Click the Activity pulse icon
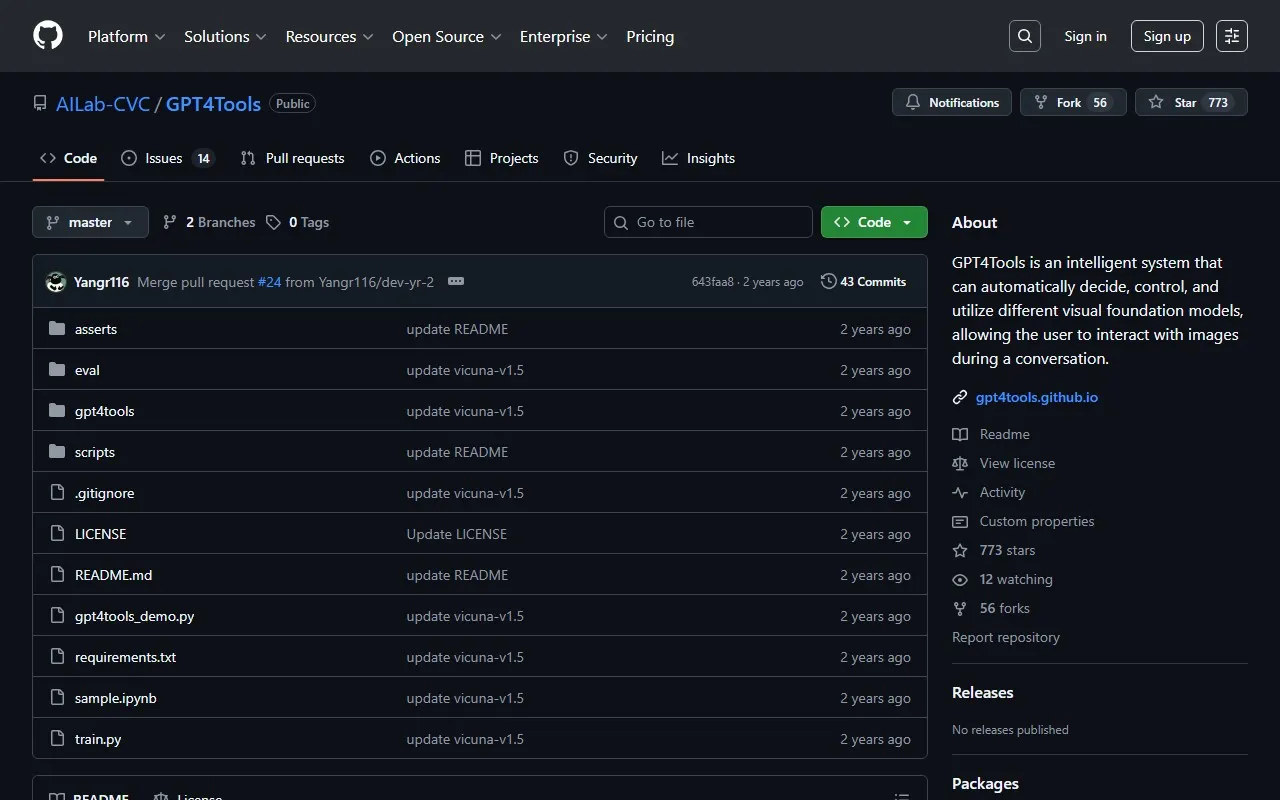Image resolution: width=1280 pixels, height=800 pixels. click(x=960, y=492)
